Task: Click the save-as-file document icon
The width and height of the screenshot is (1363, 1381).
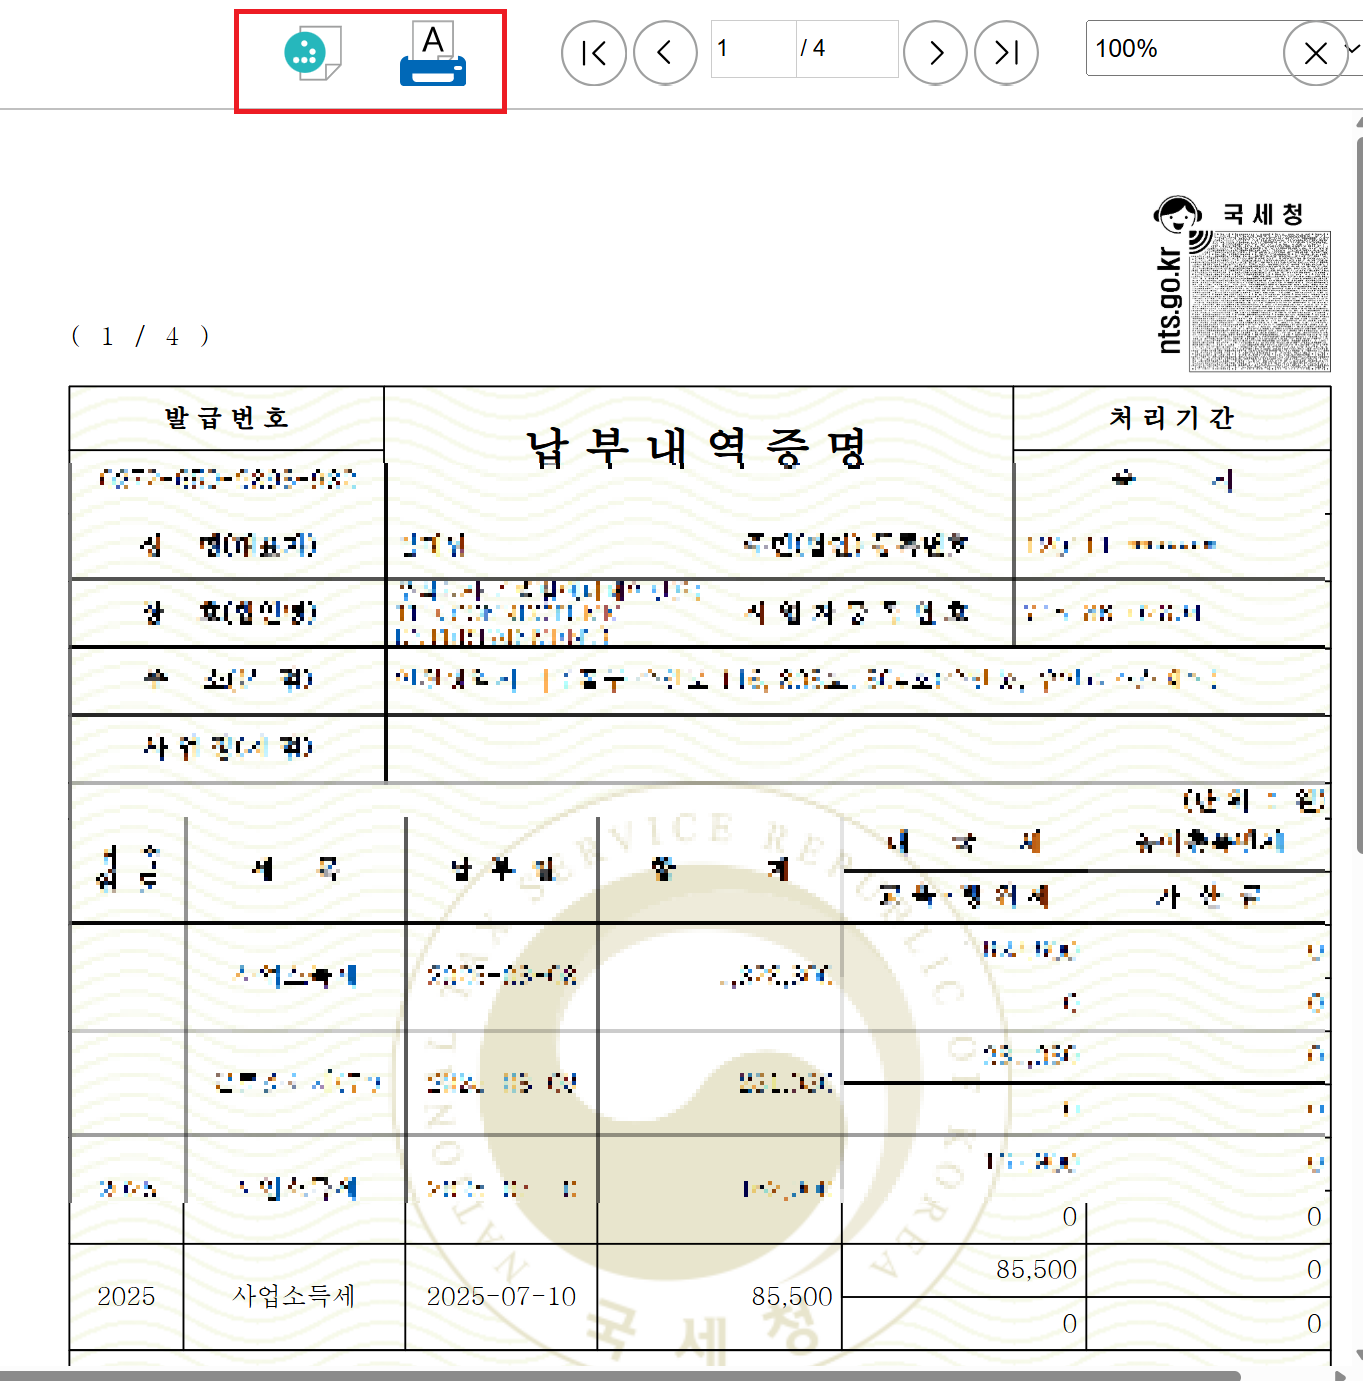Action: click(312, 53)
